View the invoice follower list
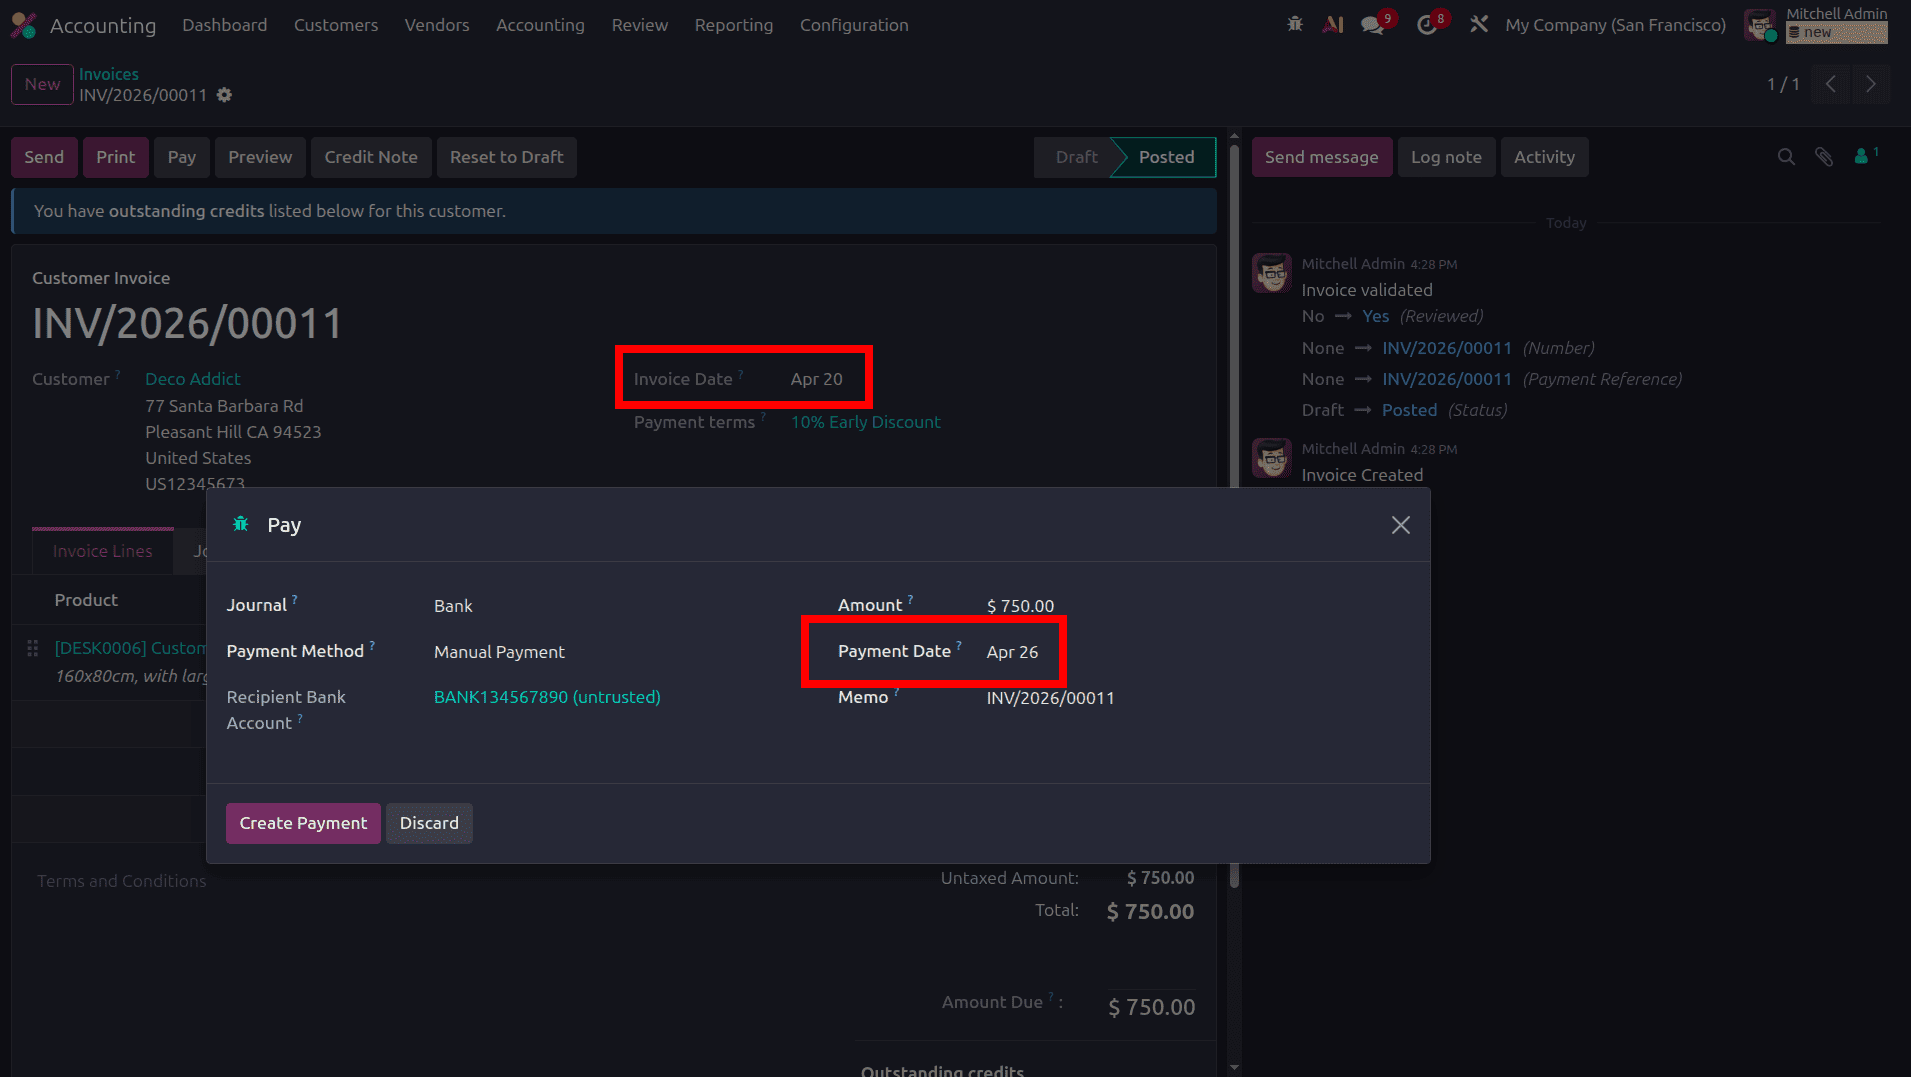The width and height of the screenshot is (1911, 1077). 1861,157
